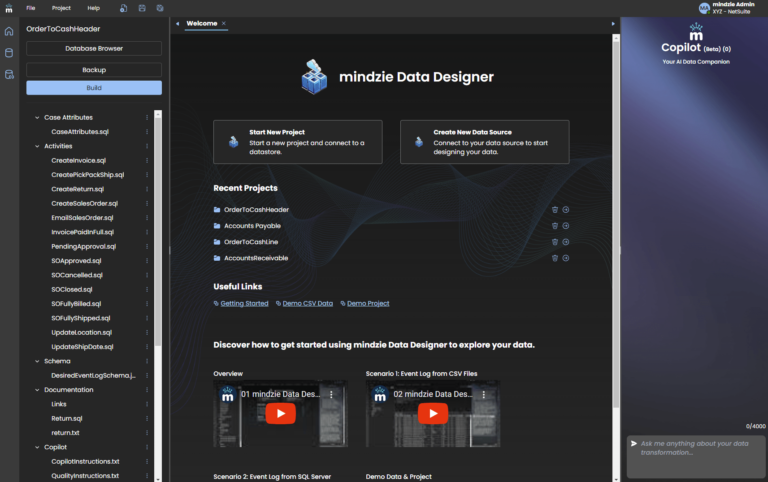The height and width of the screenshot is (482, 768).
Task: Click the trash icon for OrderToCashLine
Action: 555,242
